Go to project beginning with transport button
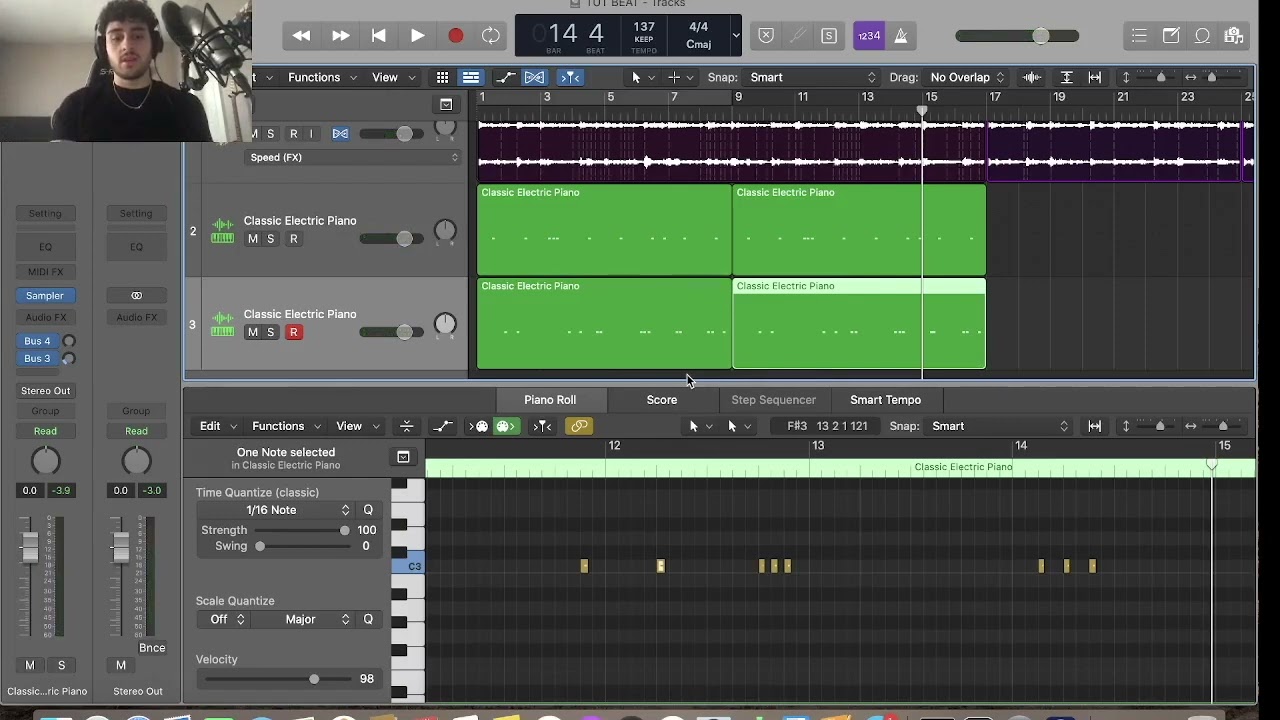Screen dimensions: 1280x720 tap(379, 36)
